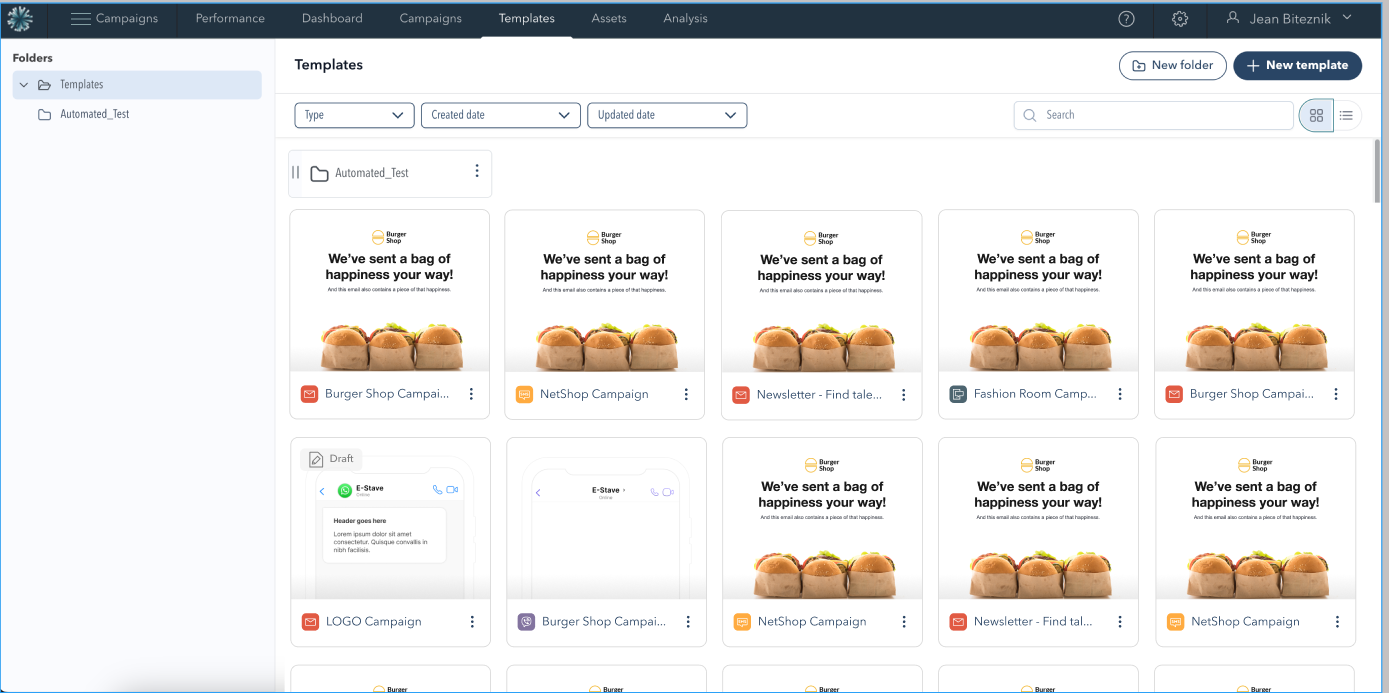Open the Updated date dropdown
Screen dimensions: 1389x693
tap(666, 116)
